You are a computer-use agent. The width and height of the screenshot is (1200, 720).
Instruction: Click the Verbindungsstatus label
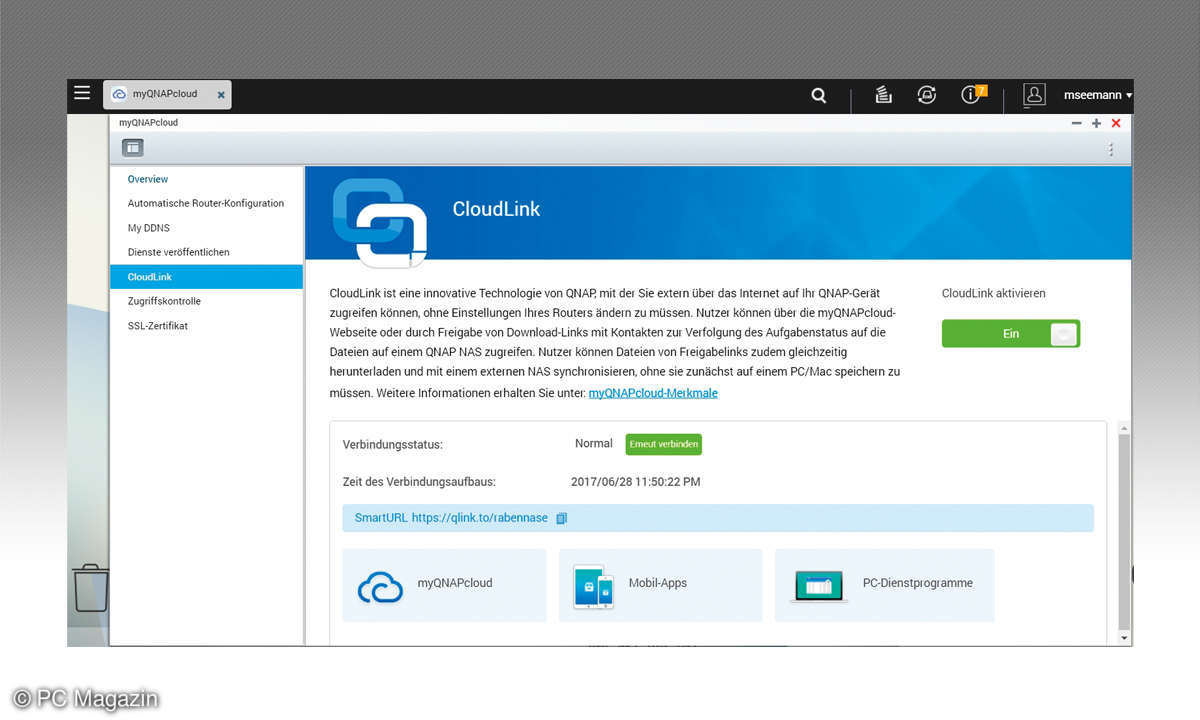[392, 444]
